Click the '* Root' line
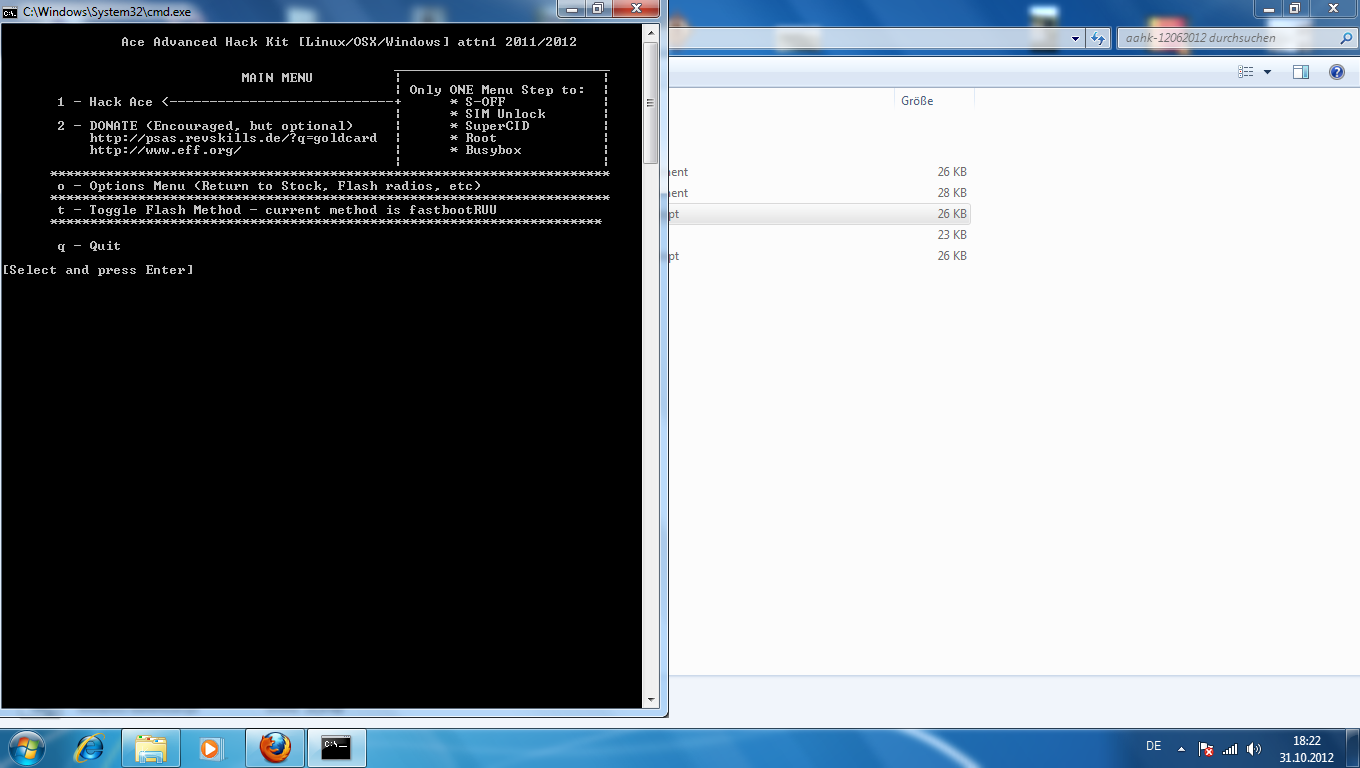The width and height of the screenshot is (1360, 768). click(473, 138)
